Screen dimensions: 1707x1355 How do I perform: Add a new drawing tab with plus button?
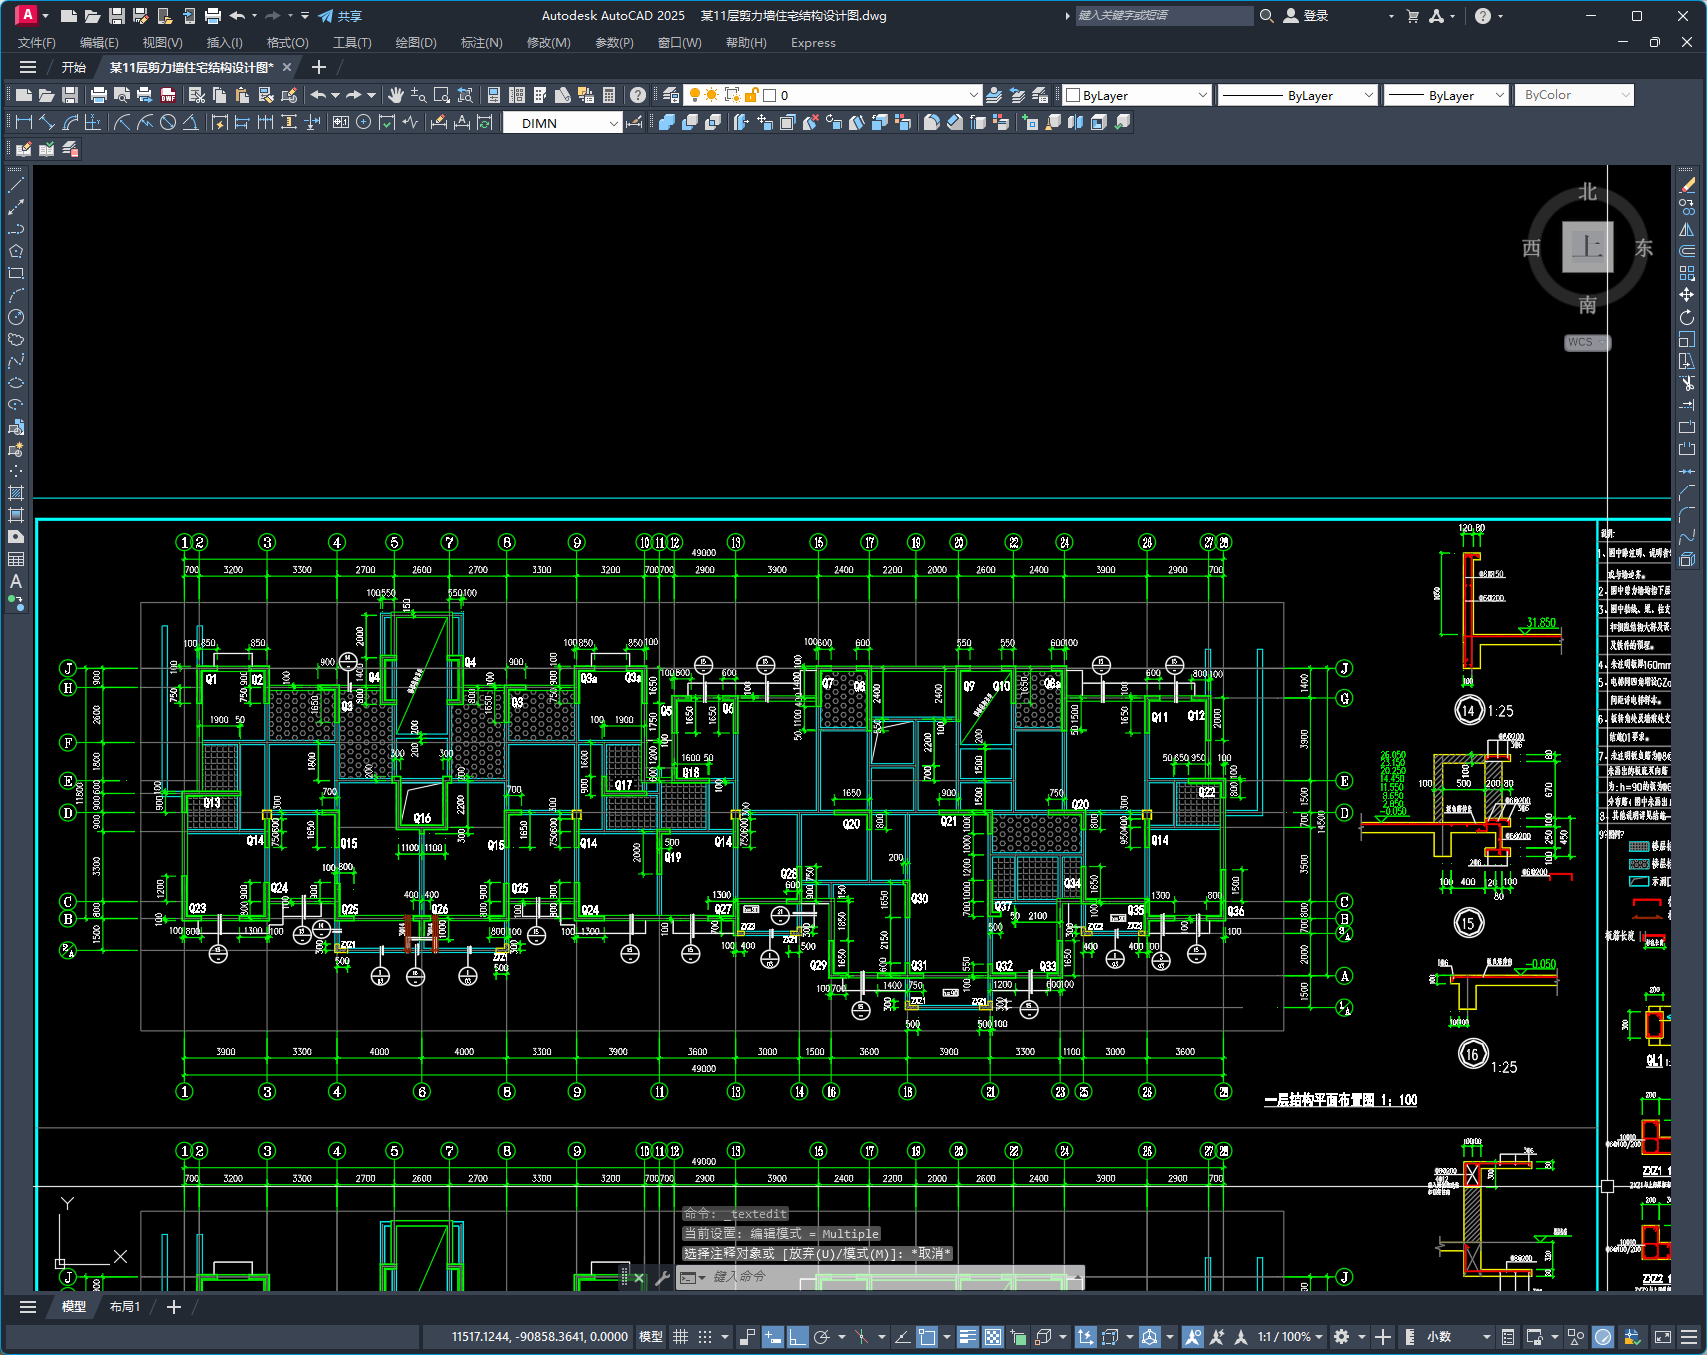(319, 67)
